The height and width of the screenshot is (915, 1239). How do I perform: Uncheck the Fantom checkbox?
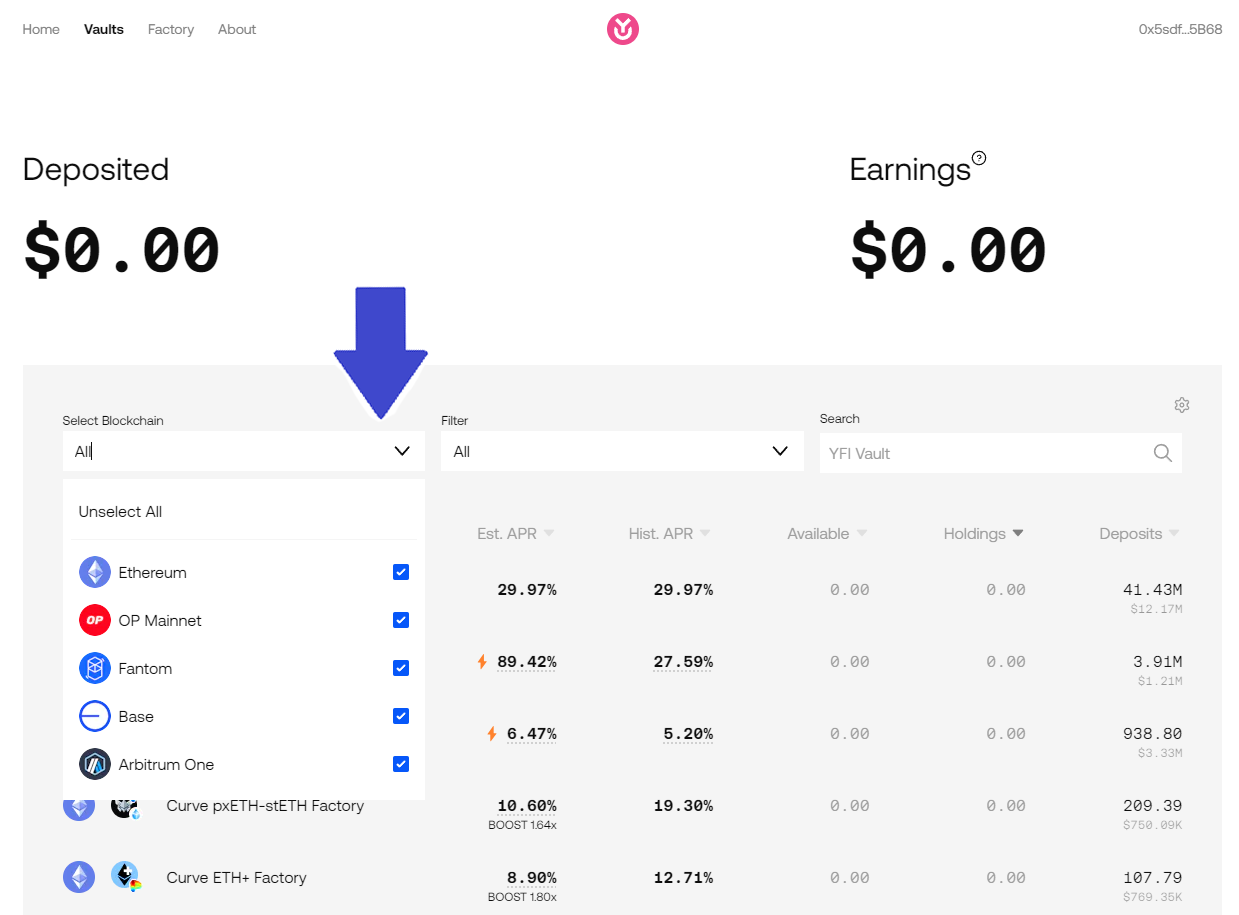(x=401, y=668)
